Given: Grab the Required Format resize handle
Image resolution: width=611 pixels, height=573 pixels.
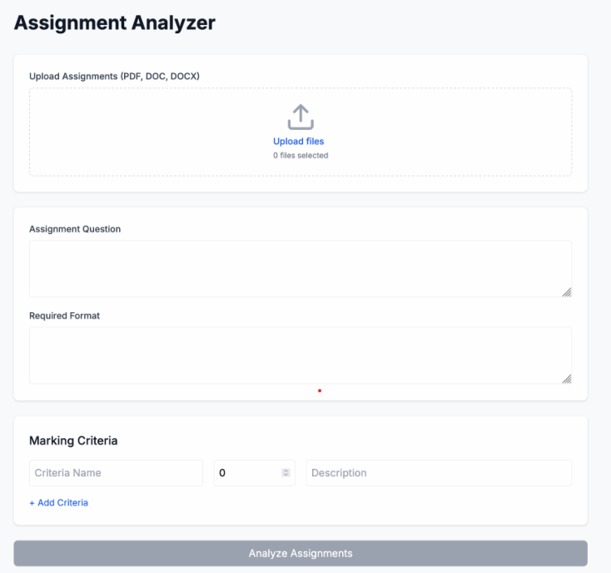Looking at the screenshot, I should [x=567, y=379].
